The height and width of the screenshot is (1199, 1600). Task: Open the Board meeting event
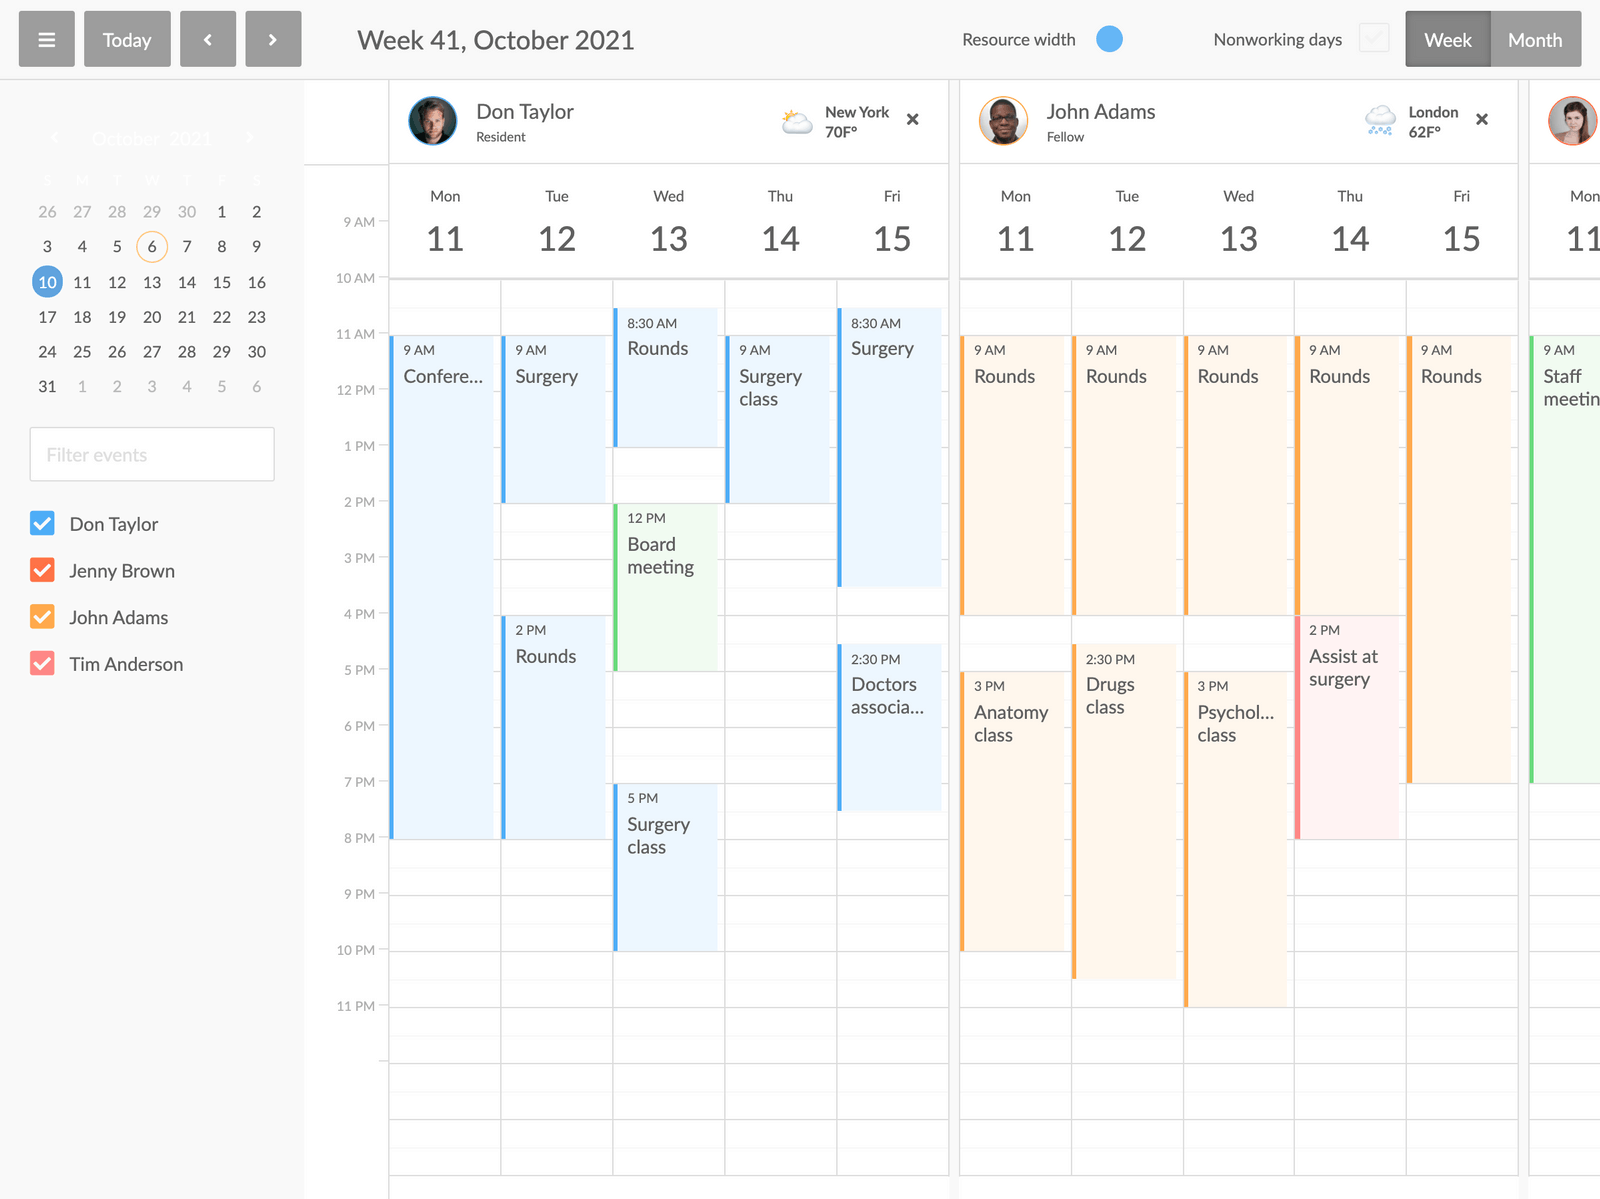tap(665, 587)
